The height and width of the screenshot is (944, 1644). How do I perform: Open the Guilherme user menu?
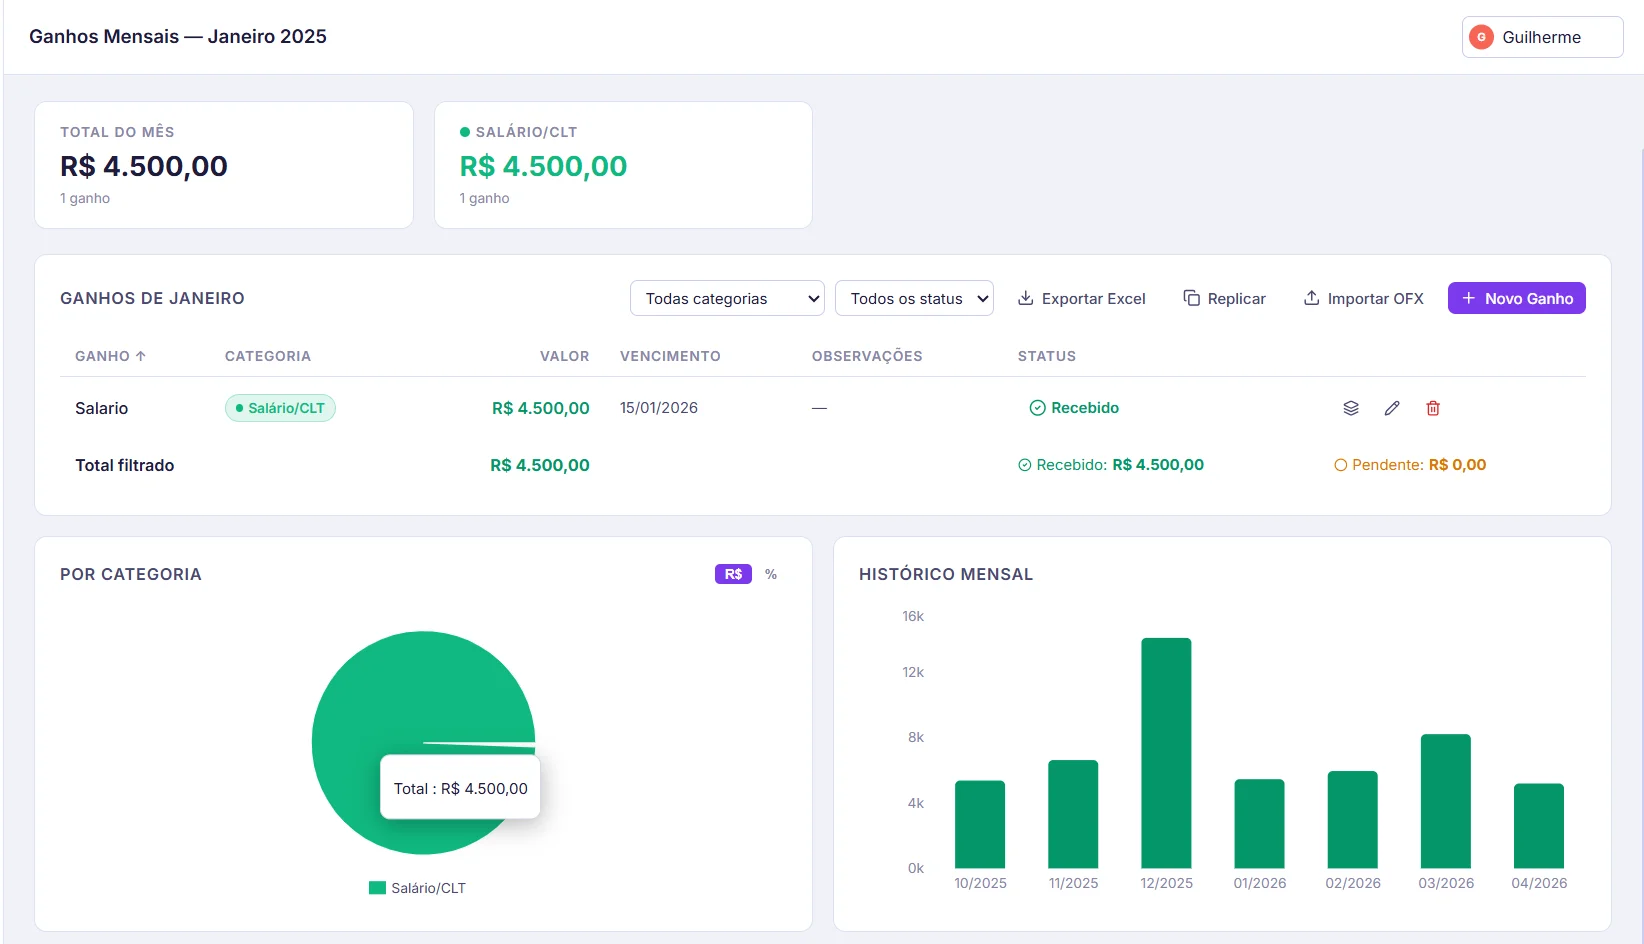pos(1541,37)
